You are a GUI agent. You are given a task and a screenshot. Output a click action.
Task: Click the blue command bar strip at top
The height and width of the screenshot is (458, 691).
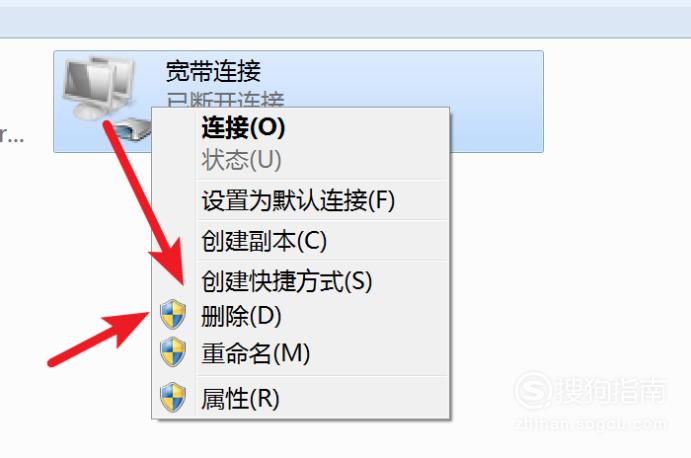346,22
